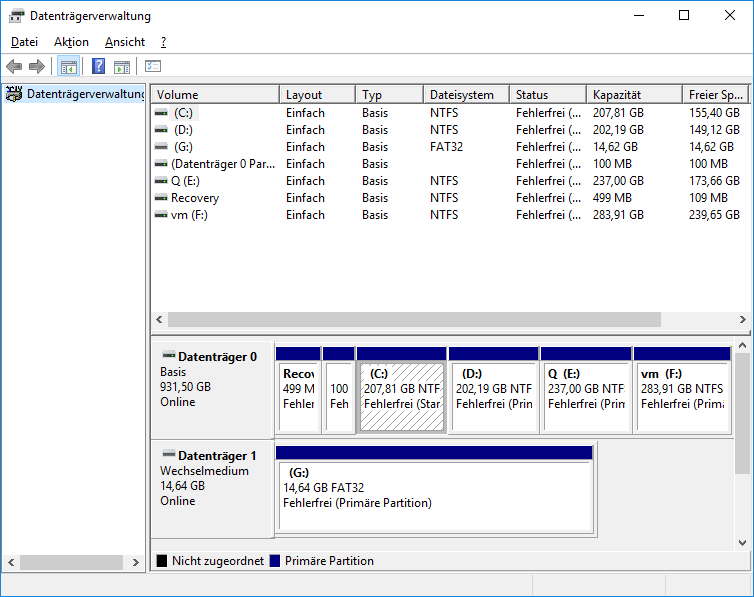Viewport: 754px width, 597px height.
Task: Click the 173,66 GB free space cell
Action: (x=714, y=181)
